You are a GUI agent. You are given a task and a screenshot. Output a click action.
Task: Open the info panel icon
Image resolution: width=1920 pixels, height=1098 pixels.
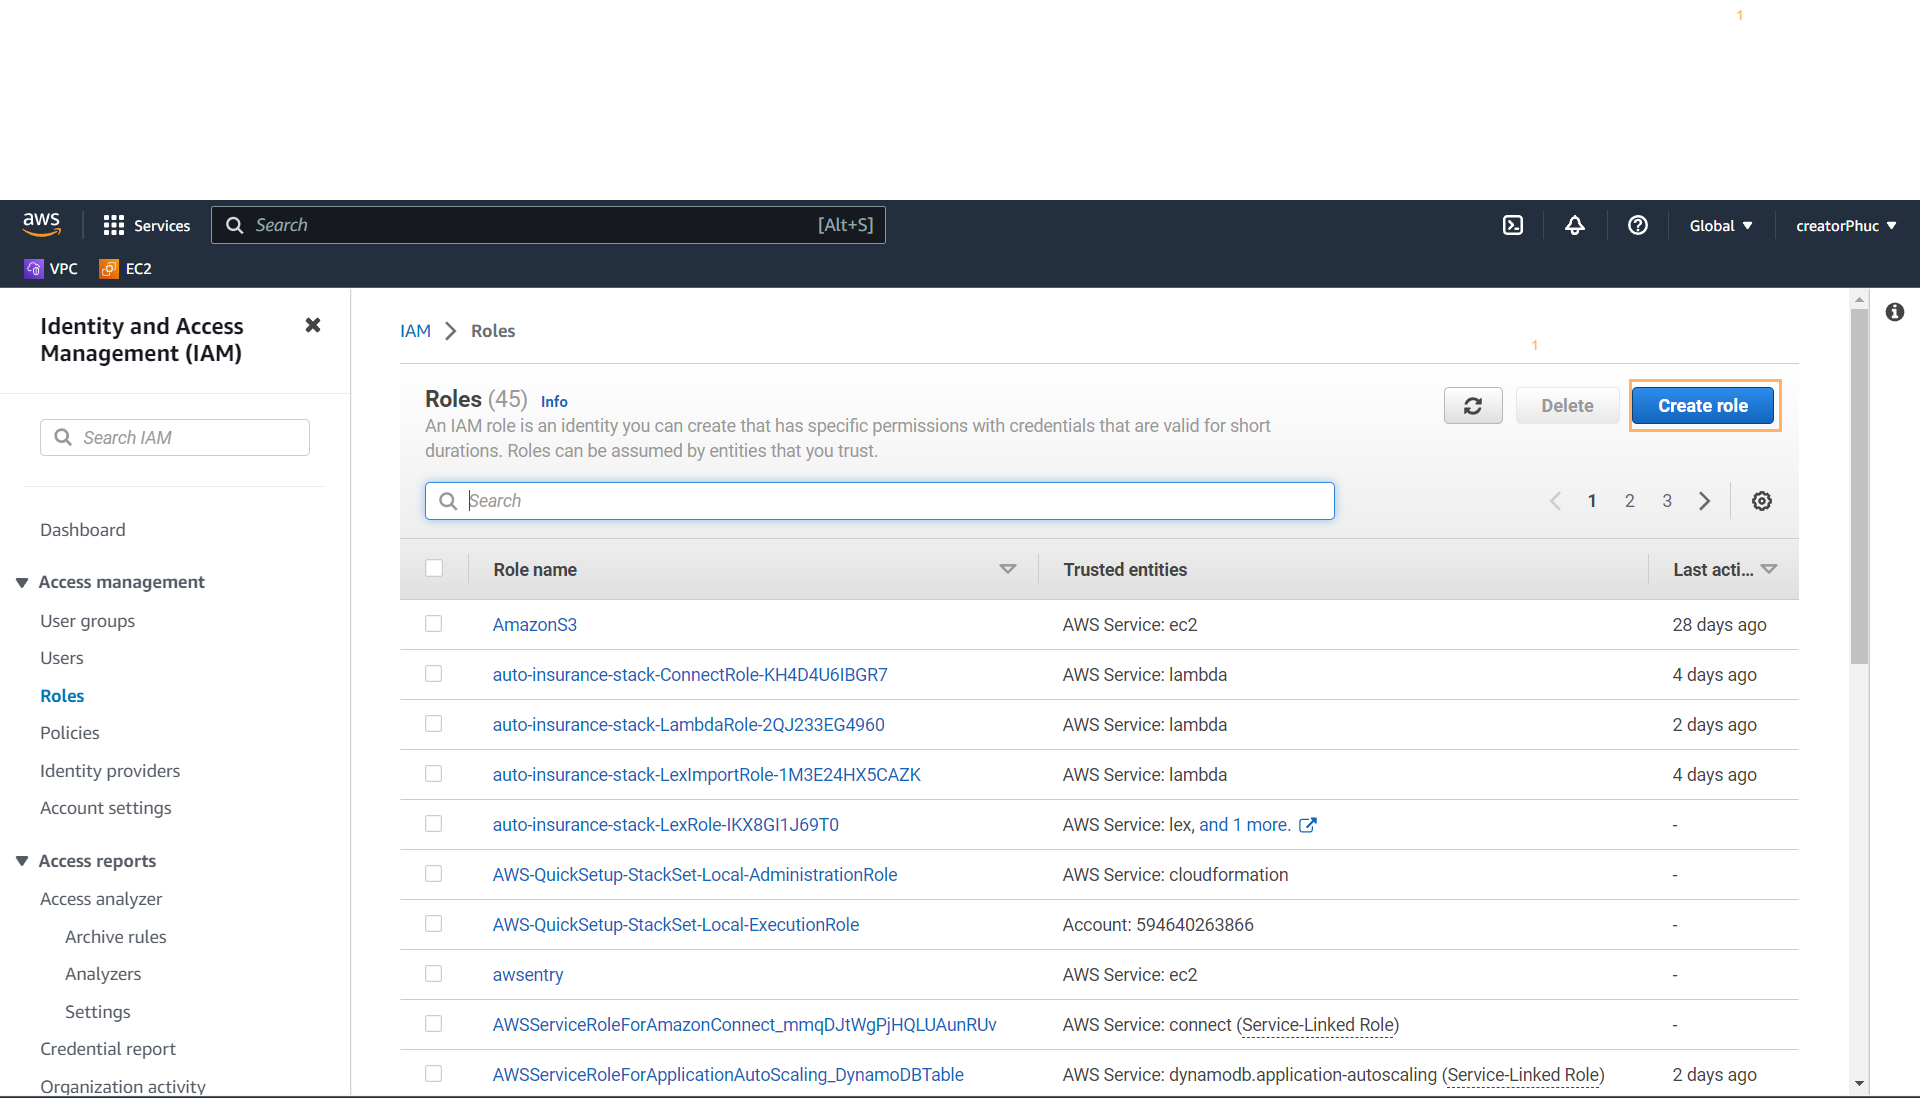1895,312
